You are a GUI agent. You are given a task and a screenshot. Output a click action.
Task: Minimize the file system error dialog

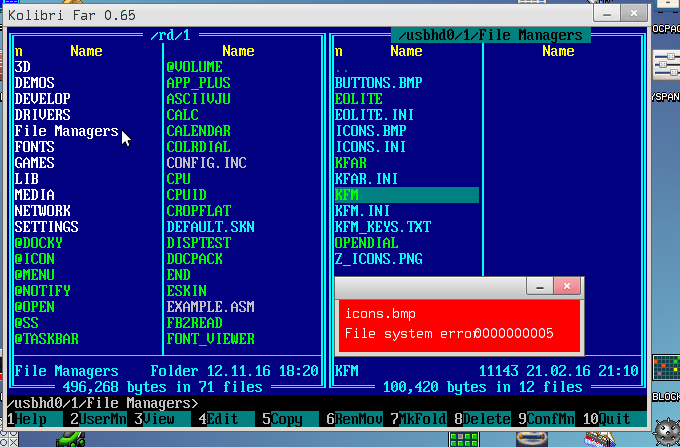(540, 287)
